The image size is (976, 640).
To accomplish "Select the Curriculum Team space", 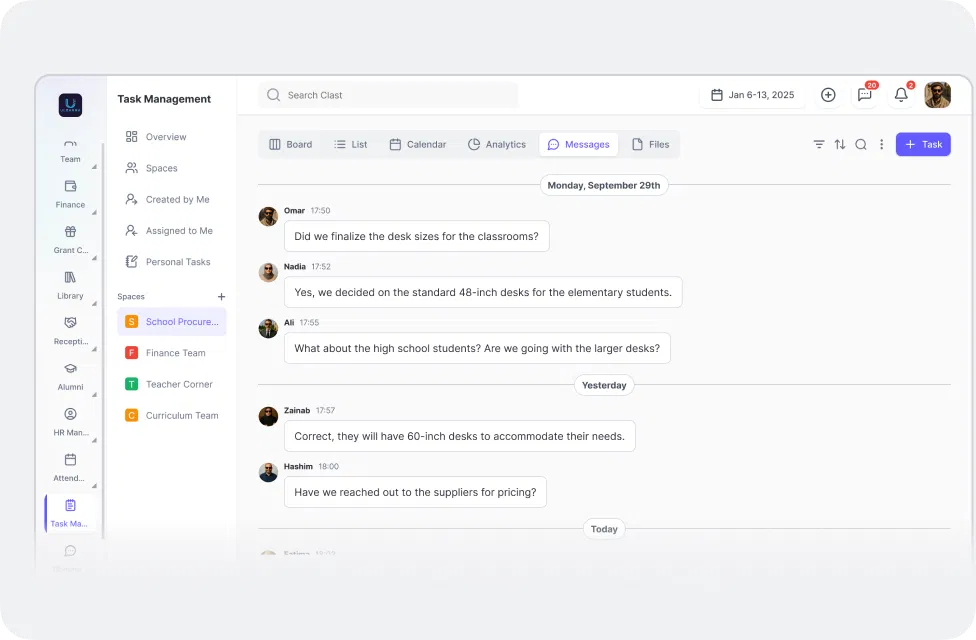I will (x=172, y=415).
